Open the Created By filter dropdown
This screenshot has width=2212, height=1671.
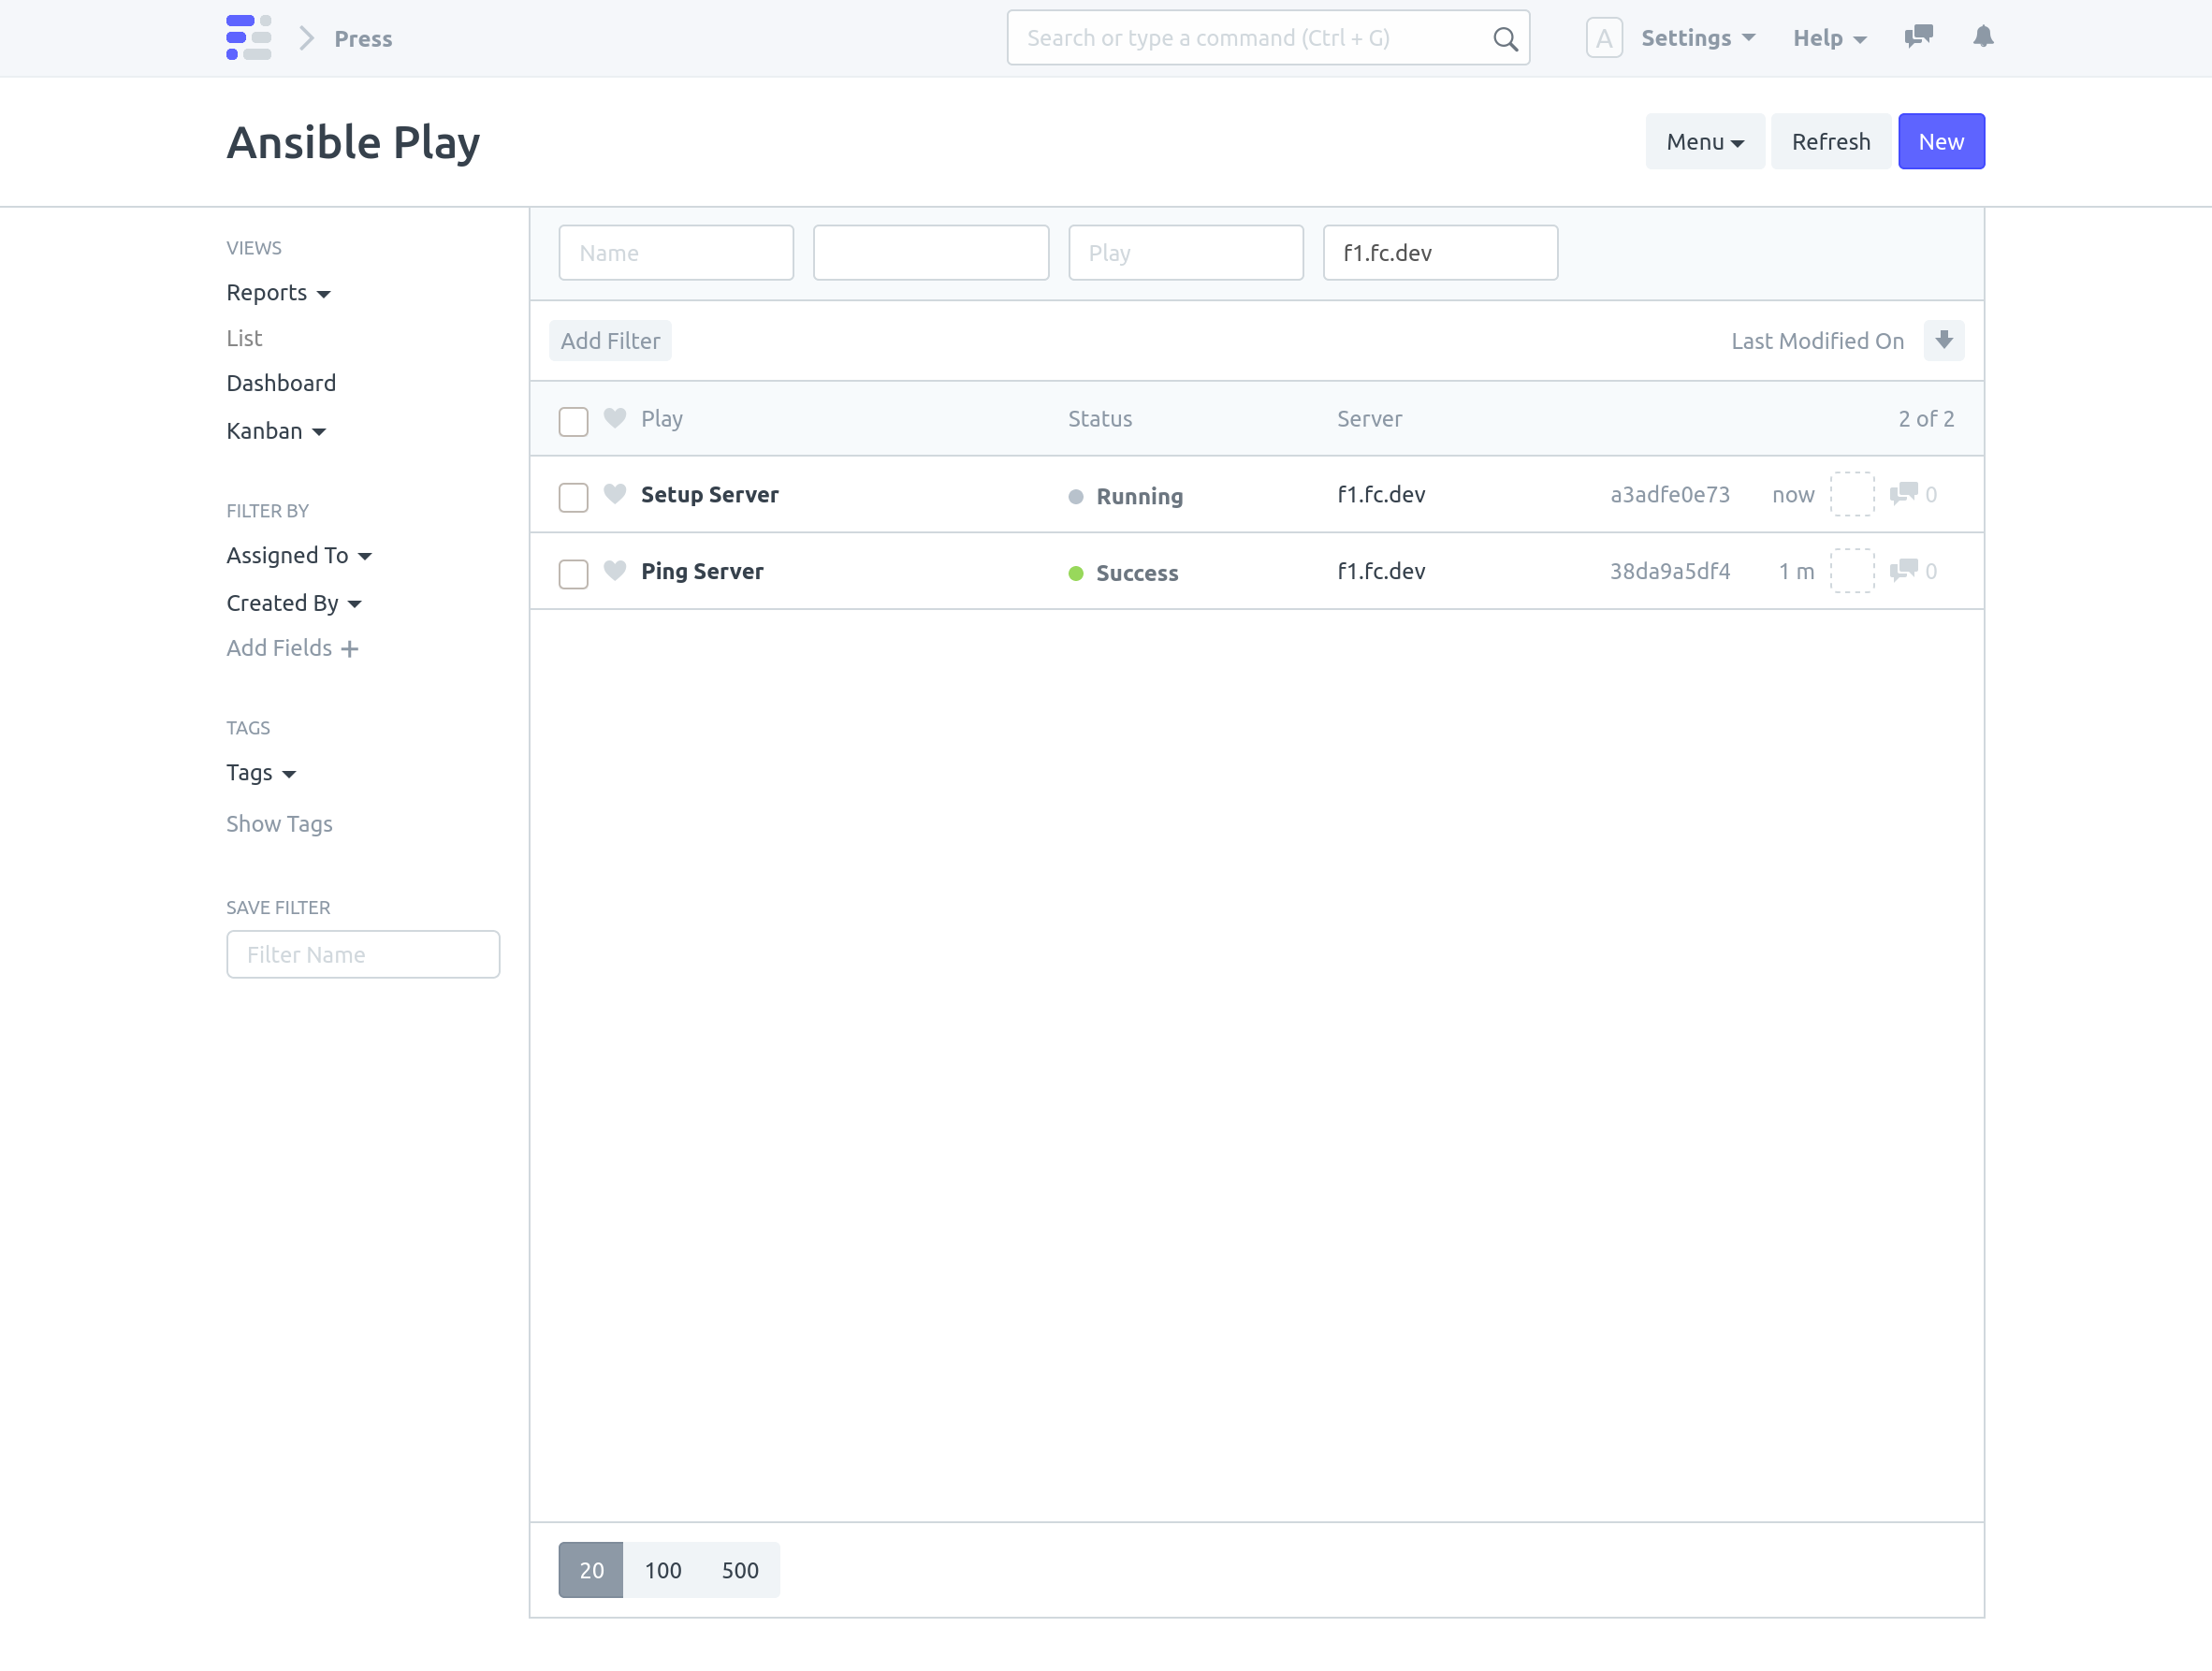[293, 603]
